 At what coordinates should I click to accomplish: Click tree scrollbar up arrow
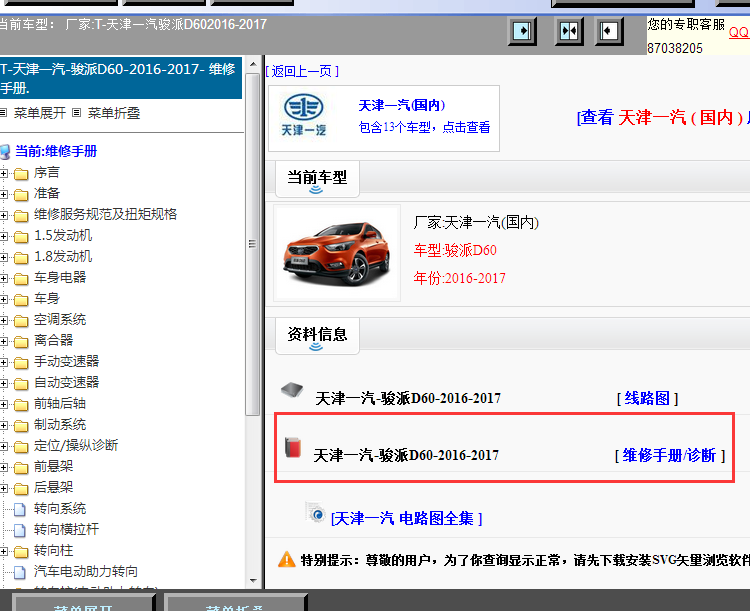tap(253, 64)
